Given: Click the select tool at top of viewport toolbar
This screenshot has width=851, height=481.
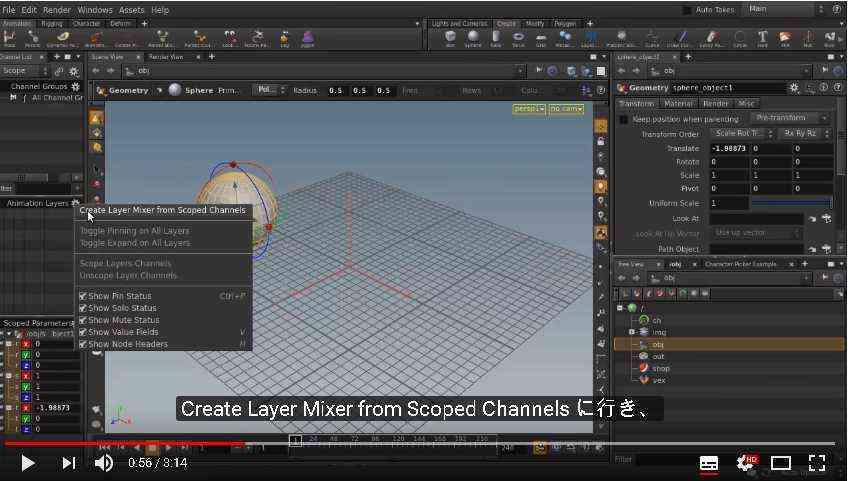Looking at the screenshot, I should [x=96, y=118].
